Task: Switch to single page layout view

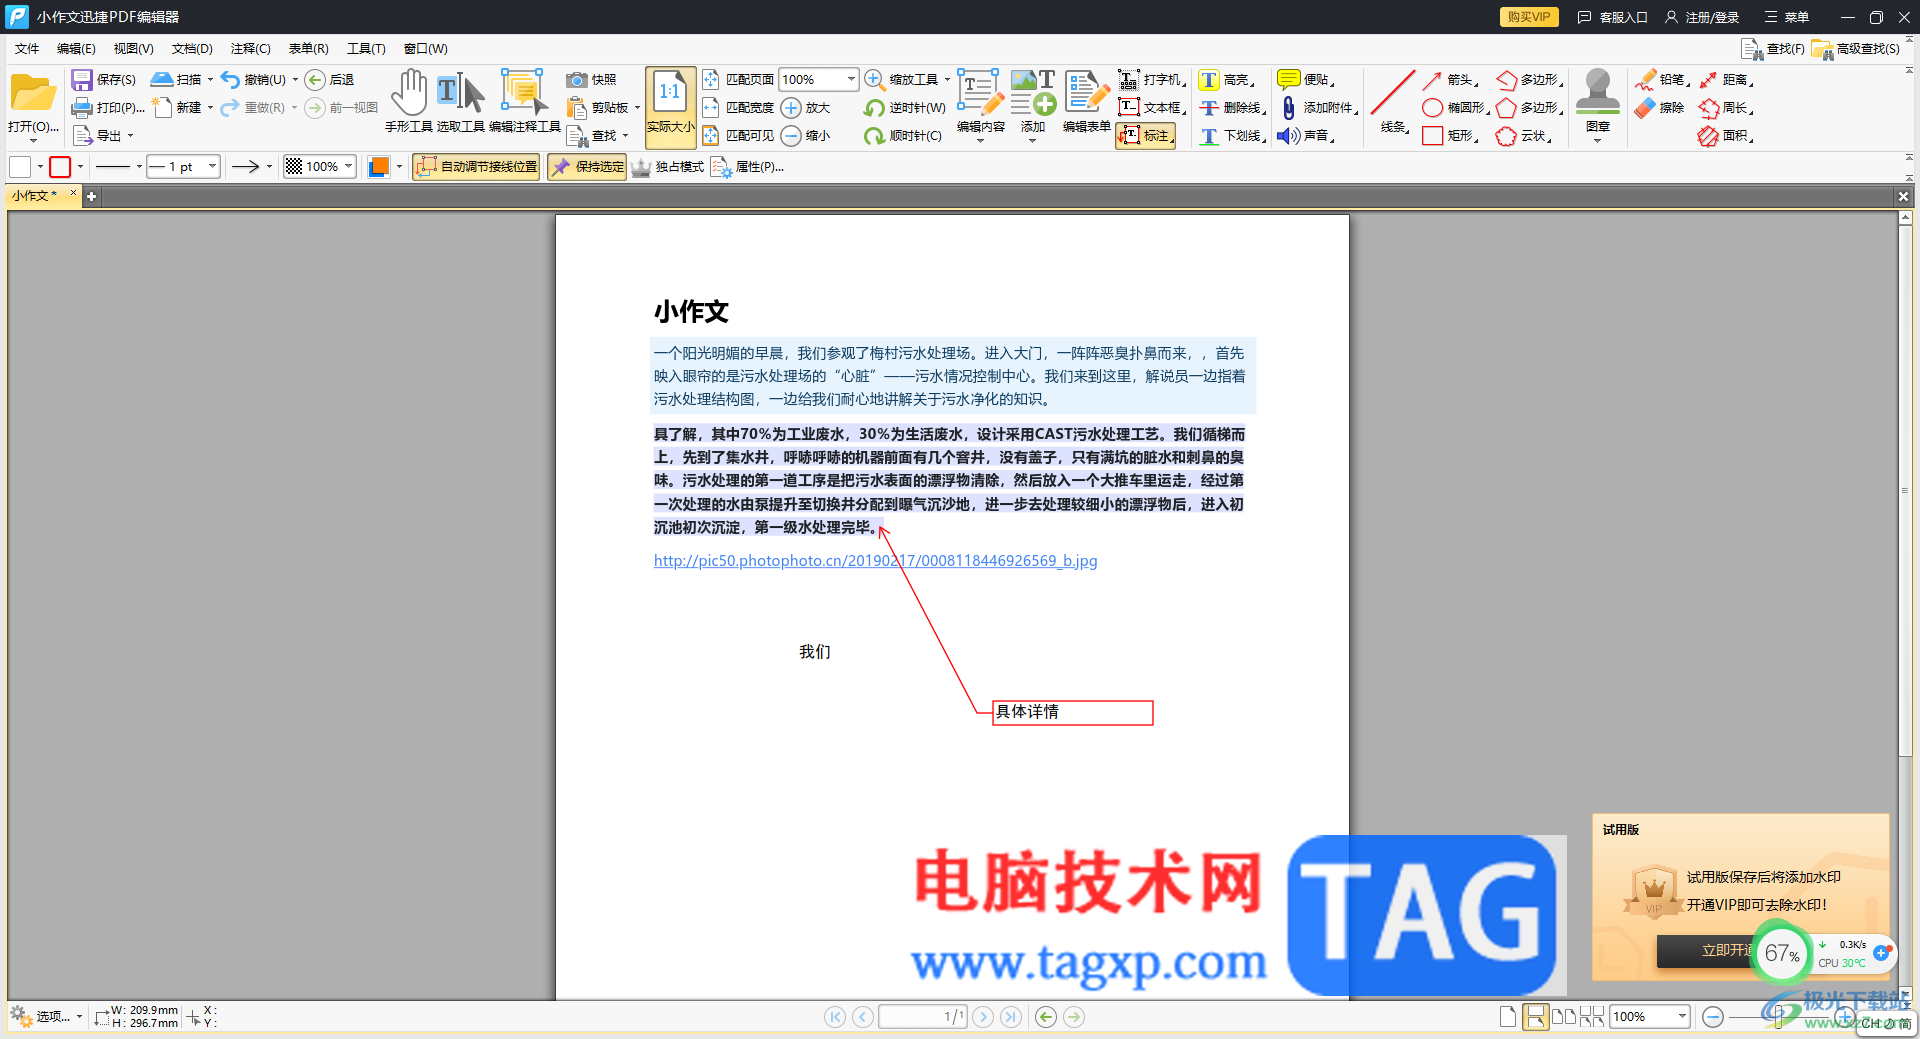Action: pos(1508,1017)
